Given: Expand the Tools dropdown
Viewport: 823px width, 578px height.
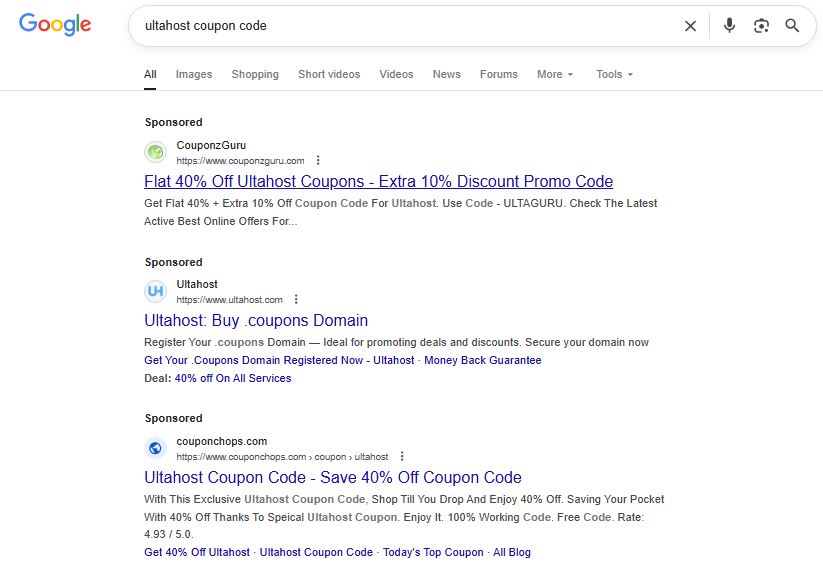Looking at the screenshot, I should [x=614, y=74].
